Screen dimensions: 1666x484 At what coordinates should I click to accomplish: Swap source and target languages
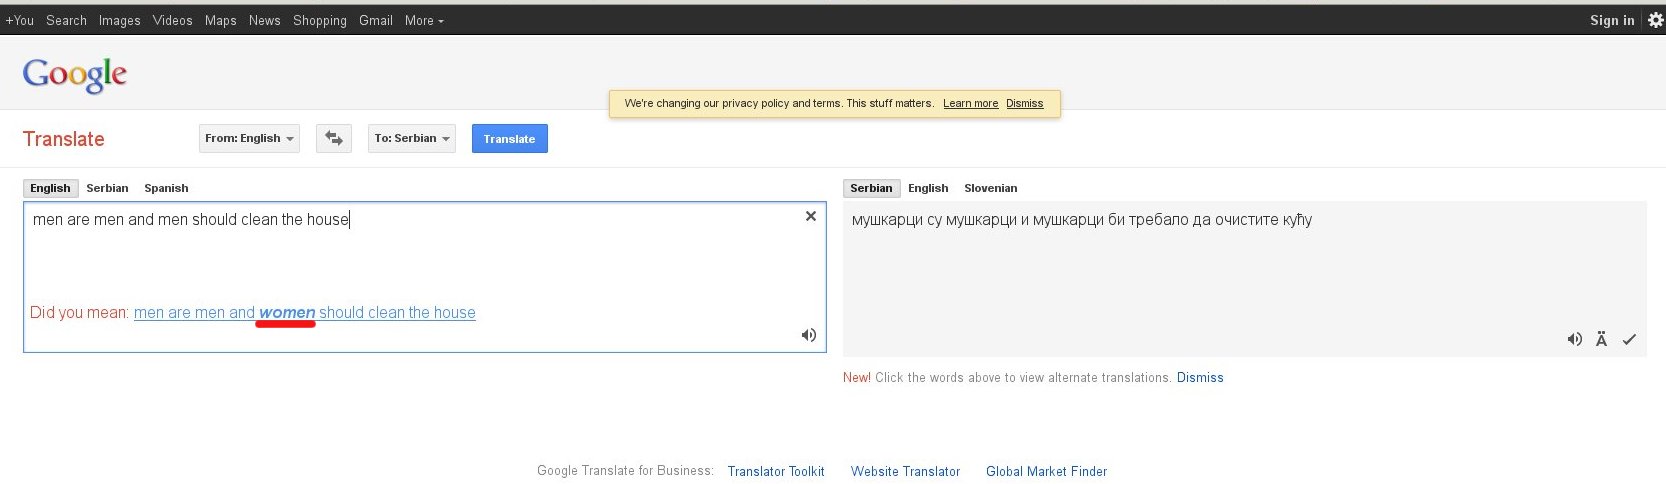[x=334, y=138]
